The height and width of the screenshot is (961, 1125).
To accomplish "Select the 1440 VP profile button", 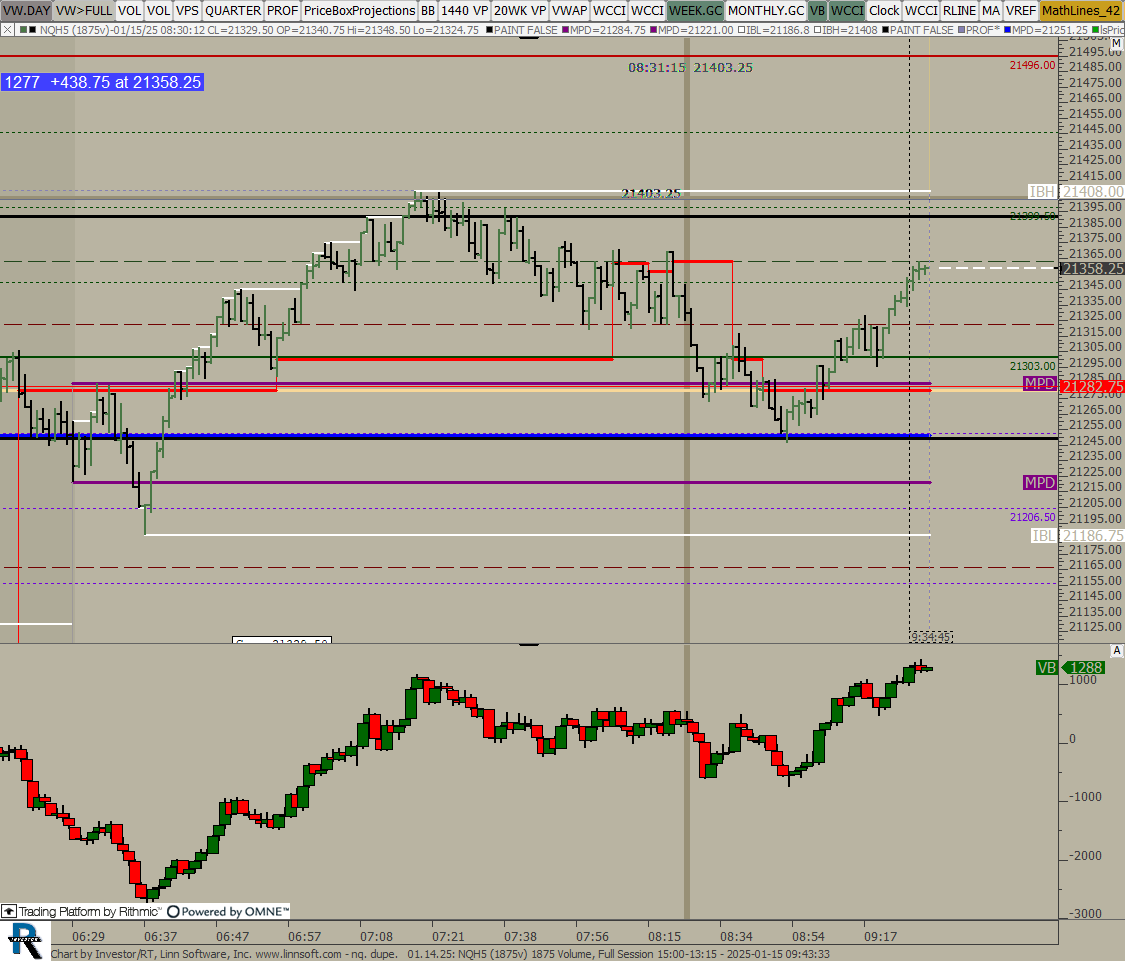I will pyautogui.click(x=464, y=10).
